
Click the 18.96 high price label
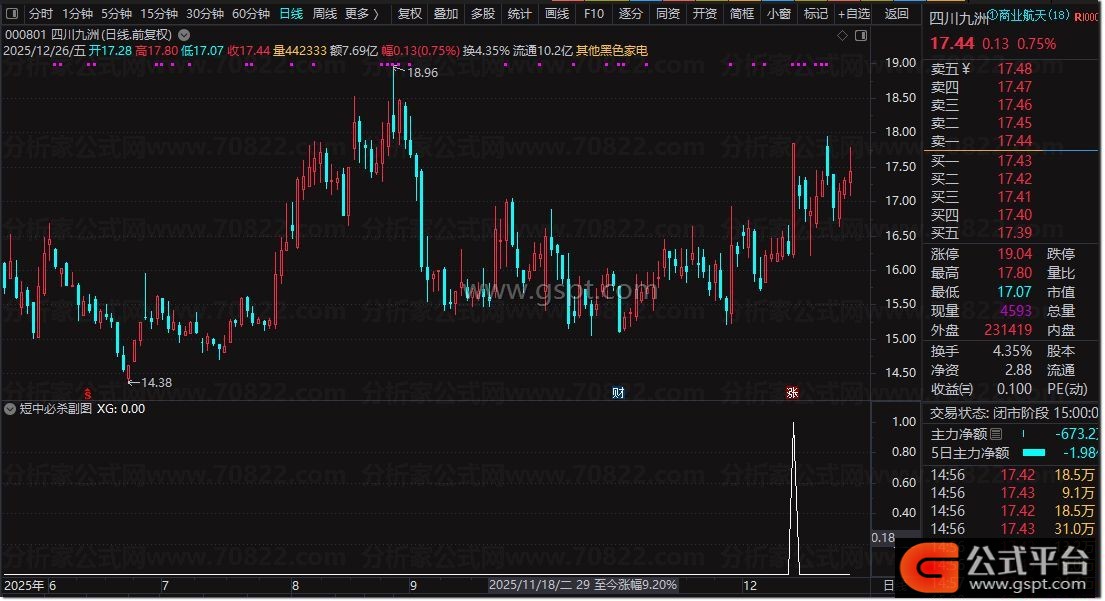point(423,73)
